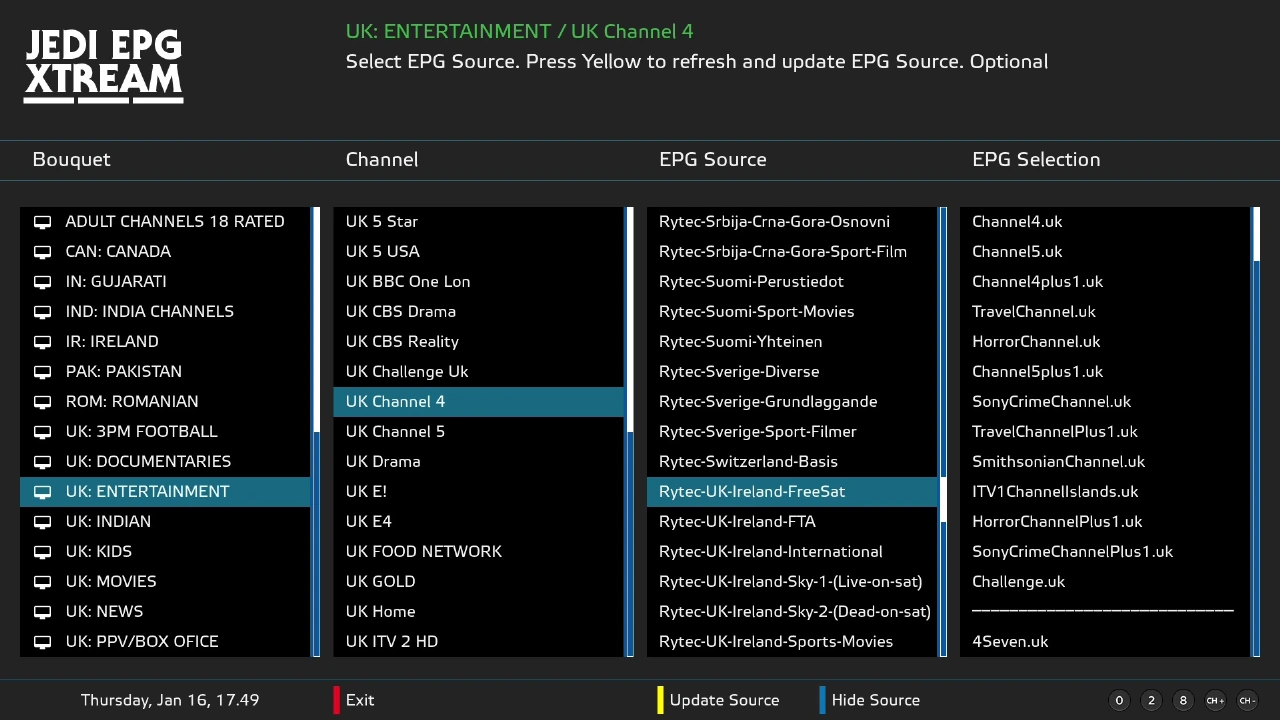Click the CH+ key icon

[1215, 701]
